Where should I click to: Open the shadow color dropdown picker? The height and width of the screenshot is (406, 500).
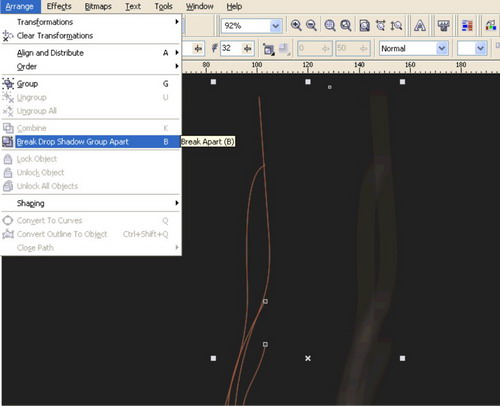[480, 49]
